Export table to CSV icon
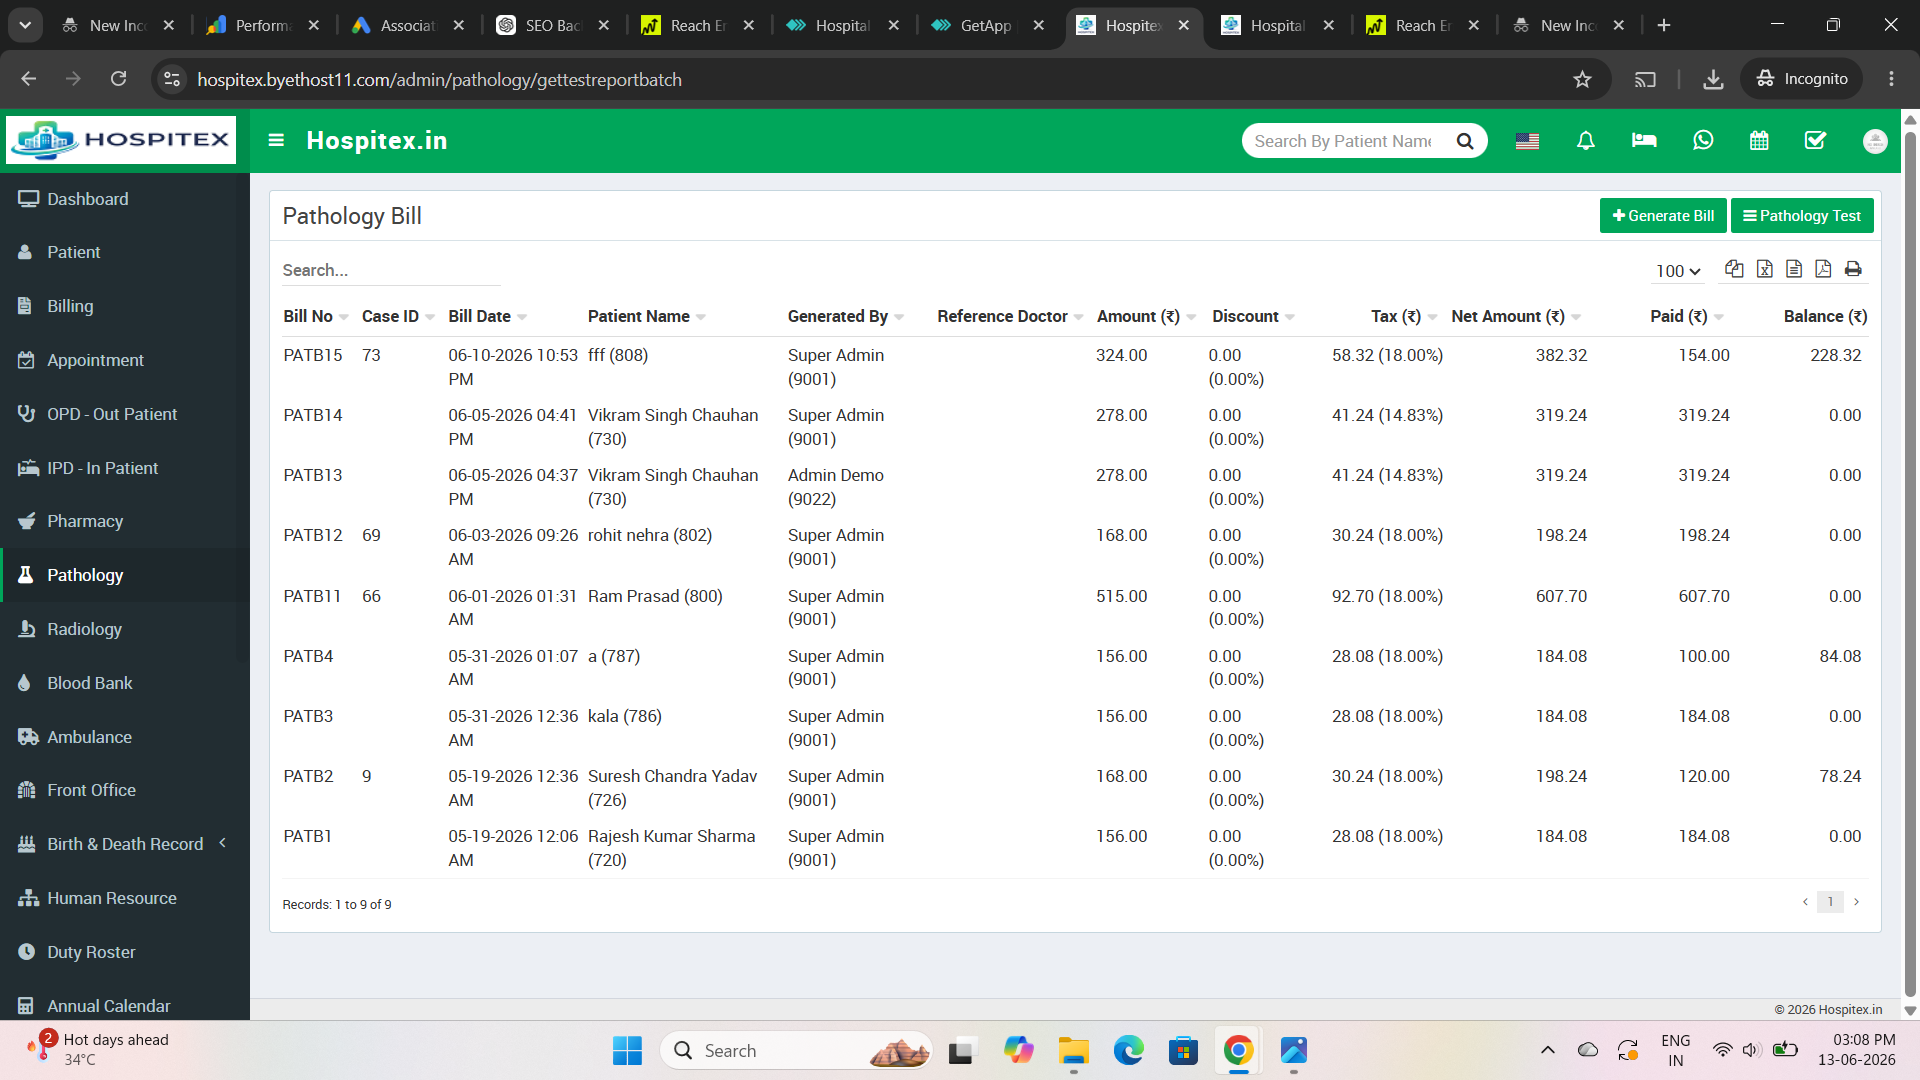 pyautogui.click(x=1794, y=269)
